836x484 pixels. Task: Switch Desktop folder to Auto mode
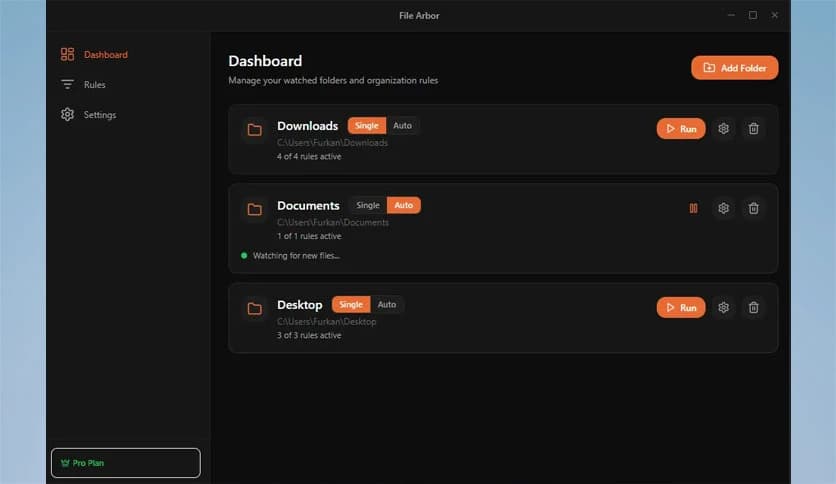pos(387,304)
